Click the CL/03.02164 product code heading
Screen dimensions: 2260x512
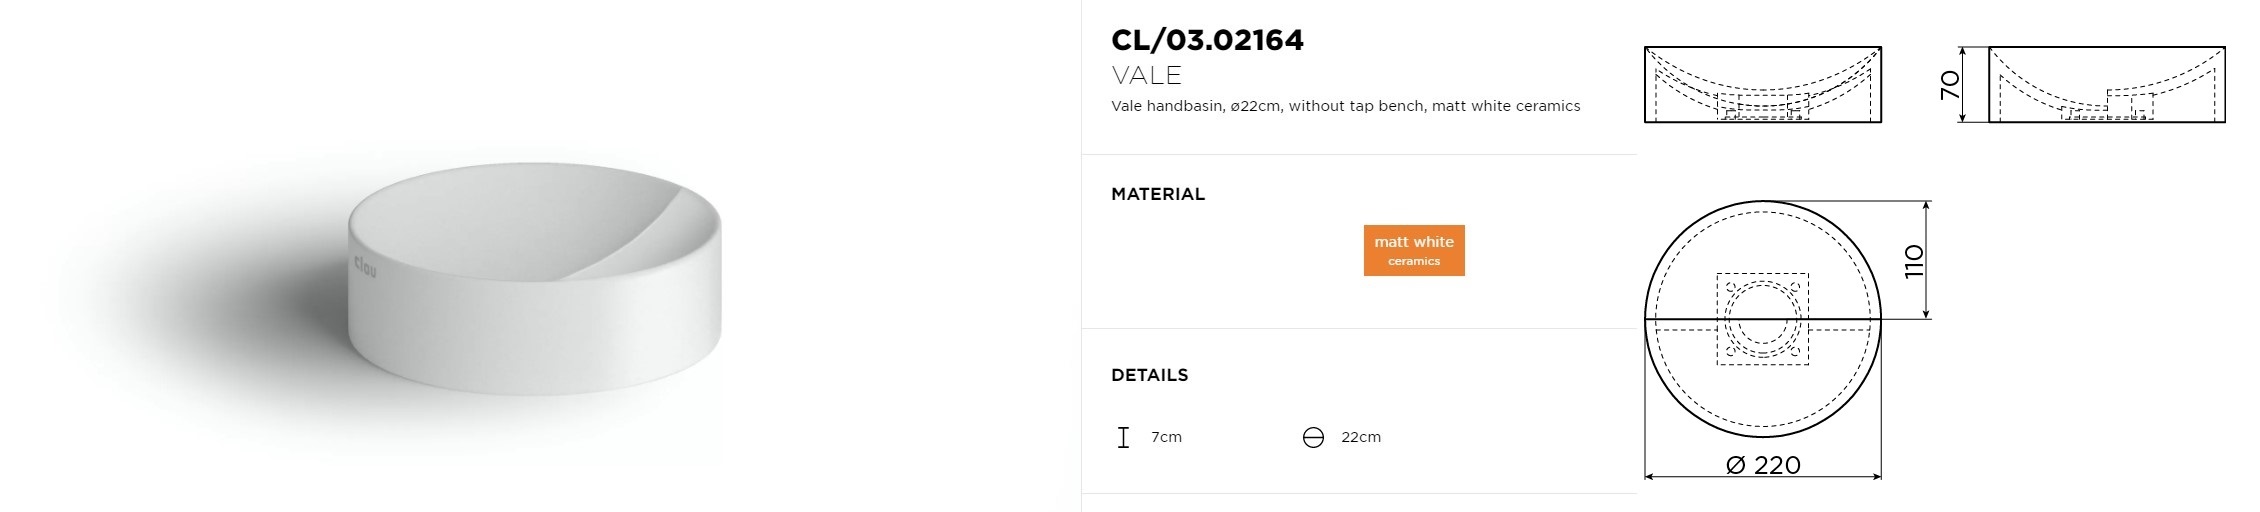pos(1207,40)
